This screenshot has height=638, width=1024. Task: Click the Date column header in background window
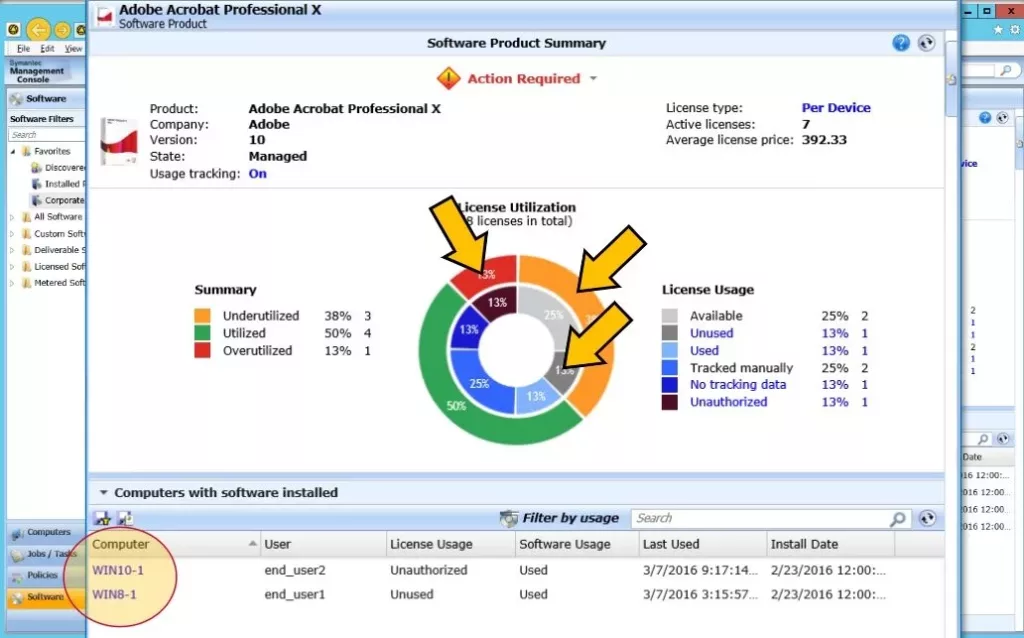972,457
